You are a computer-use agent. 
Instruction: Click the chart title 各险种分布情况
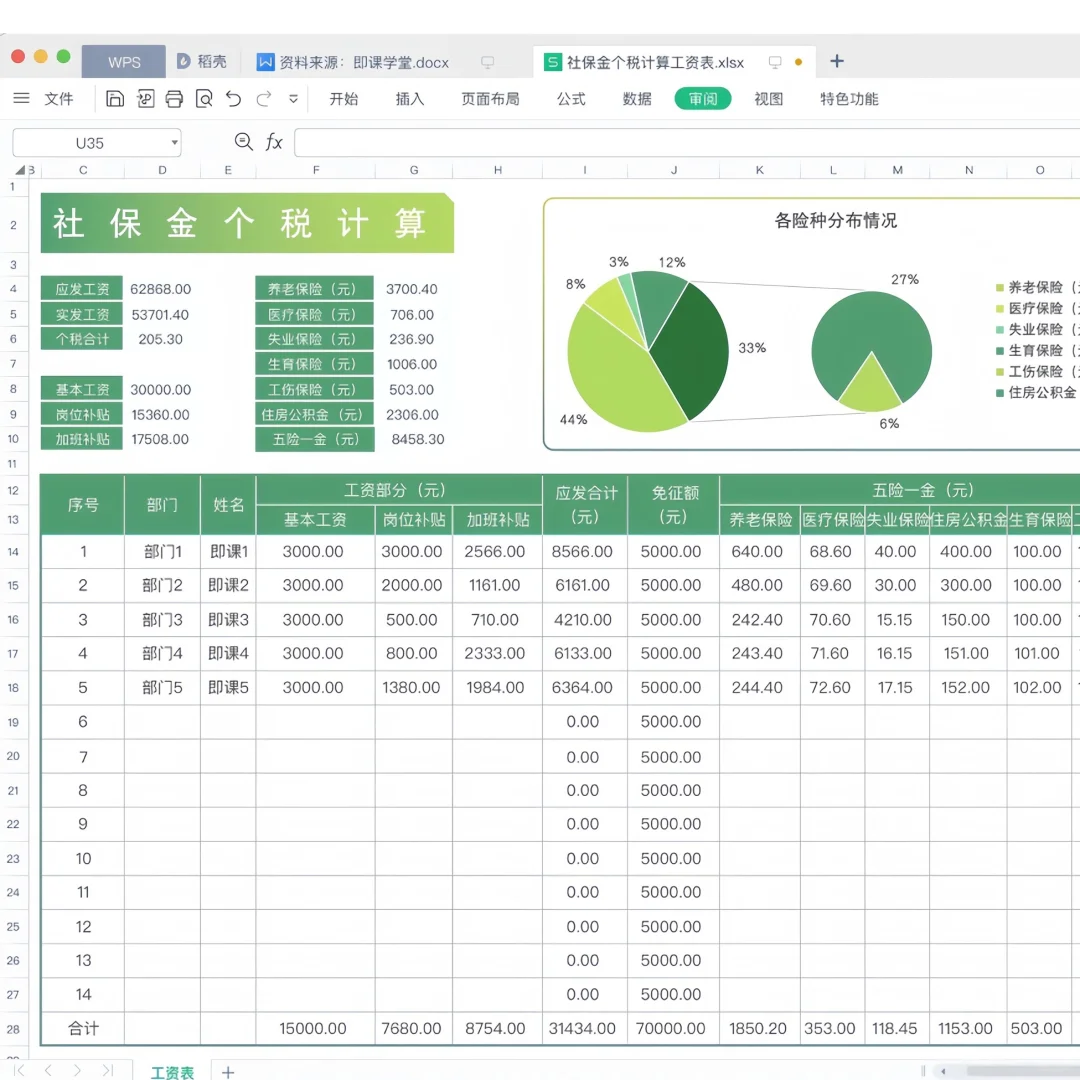click(835, 220)
